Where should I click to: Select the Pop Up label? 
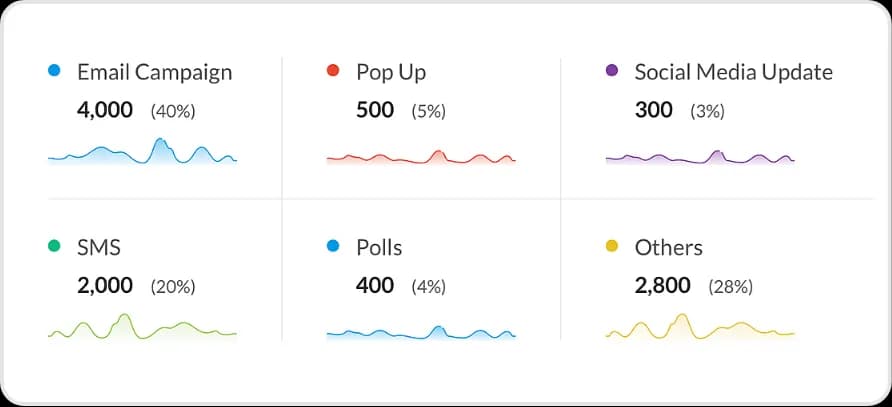pos(391,73)
